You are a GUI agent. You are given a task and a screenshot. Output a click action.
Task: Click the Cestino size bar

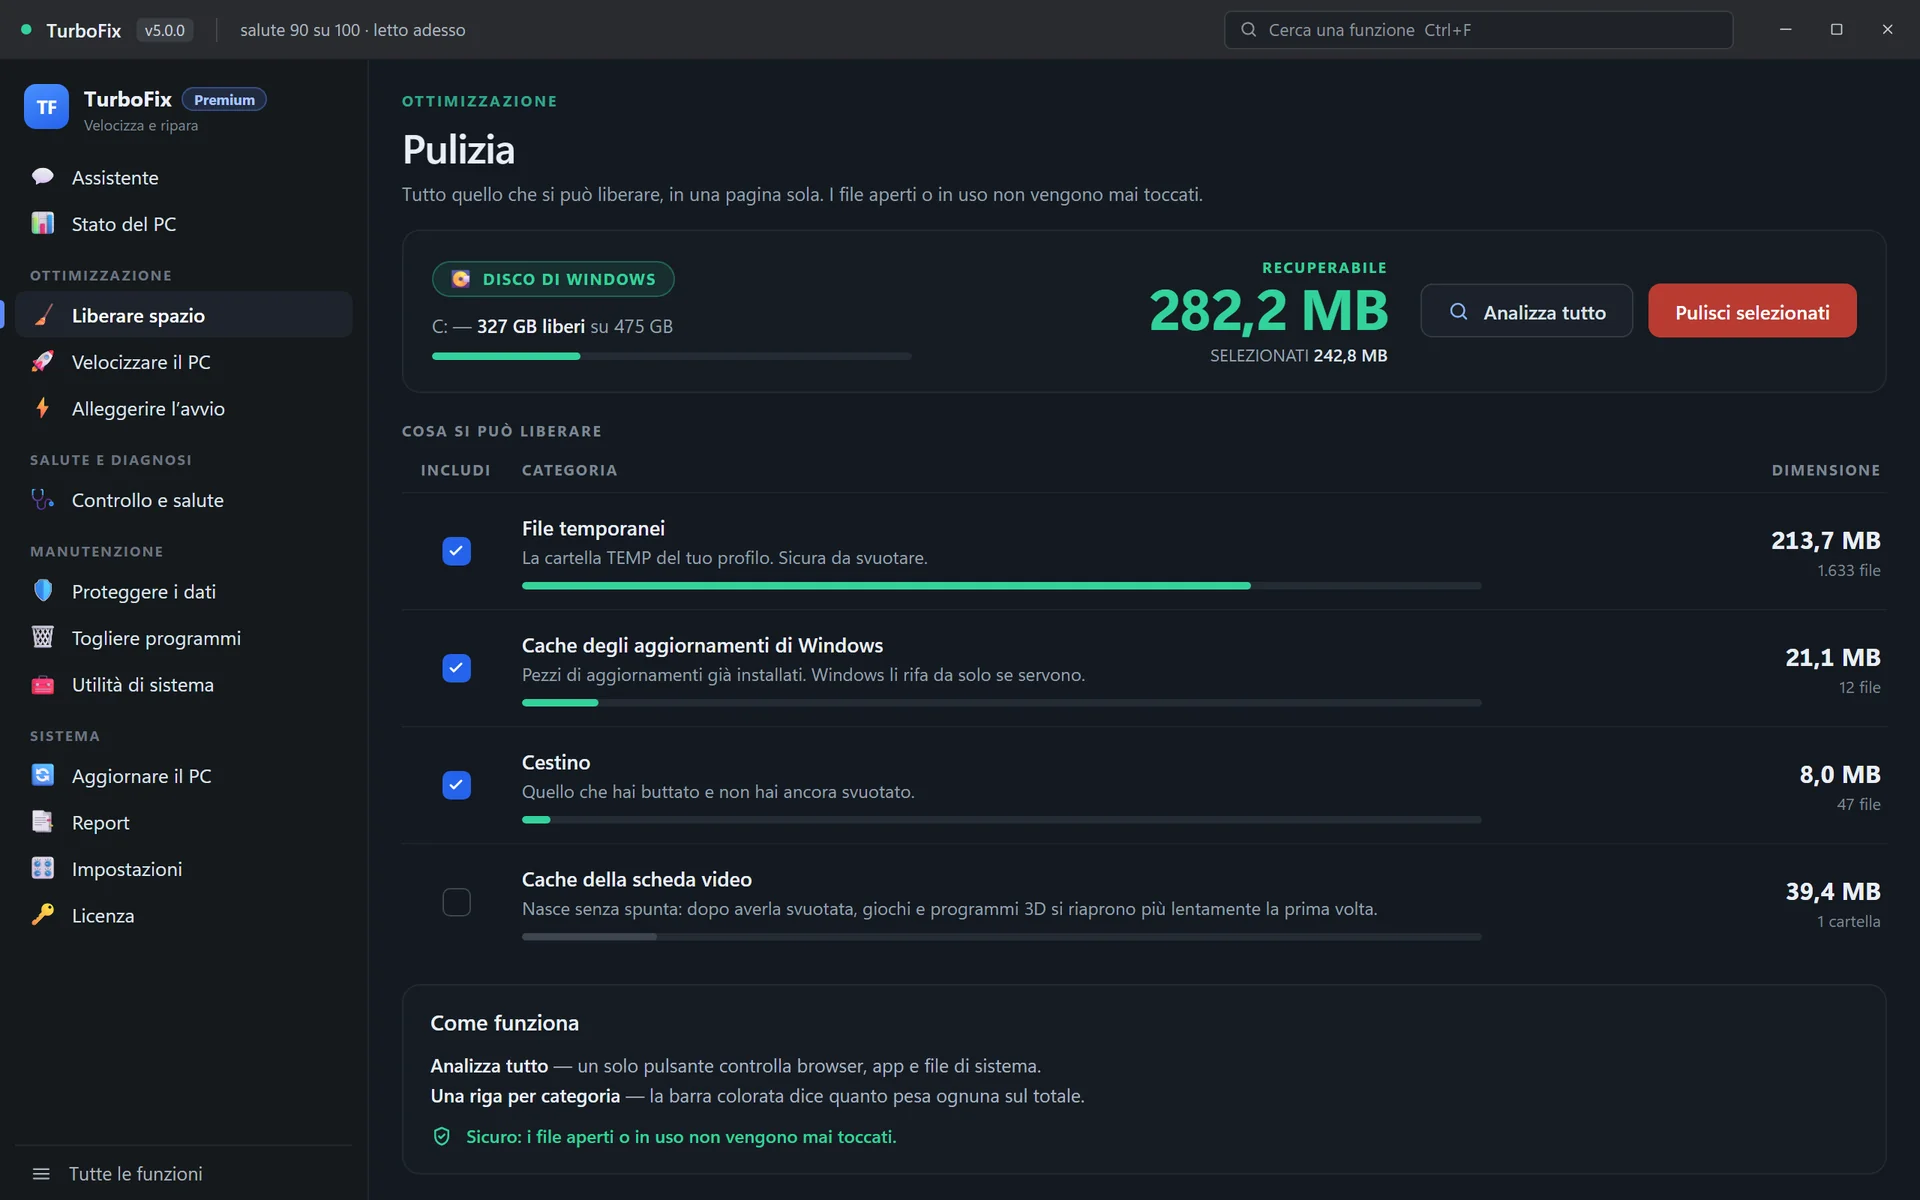point(1001,820)
